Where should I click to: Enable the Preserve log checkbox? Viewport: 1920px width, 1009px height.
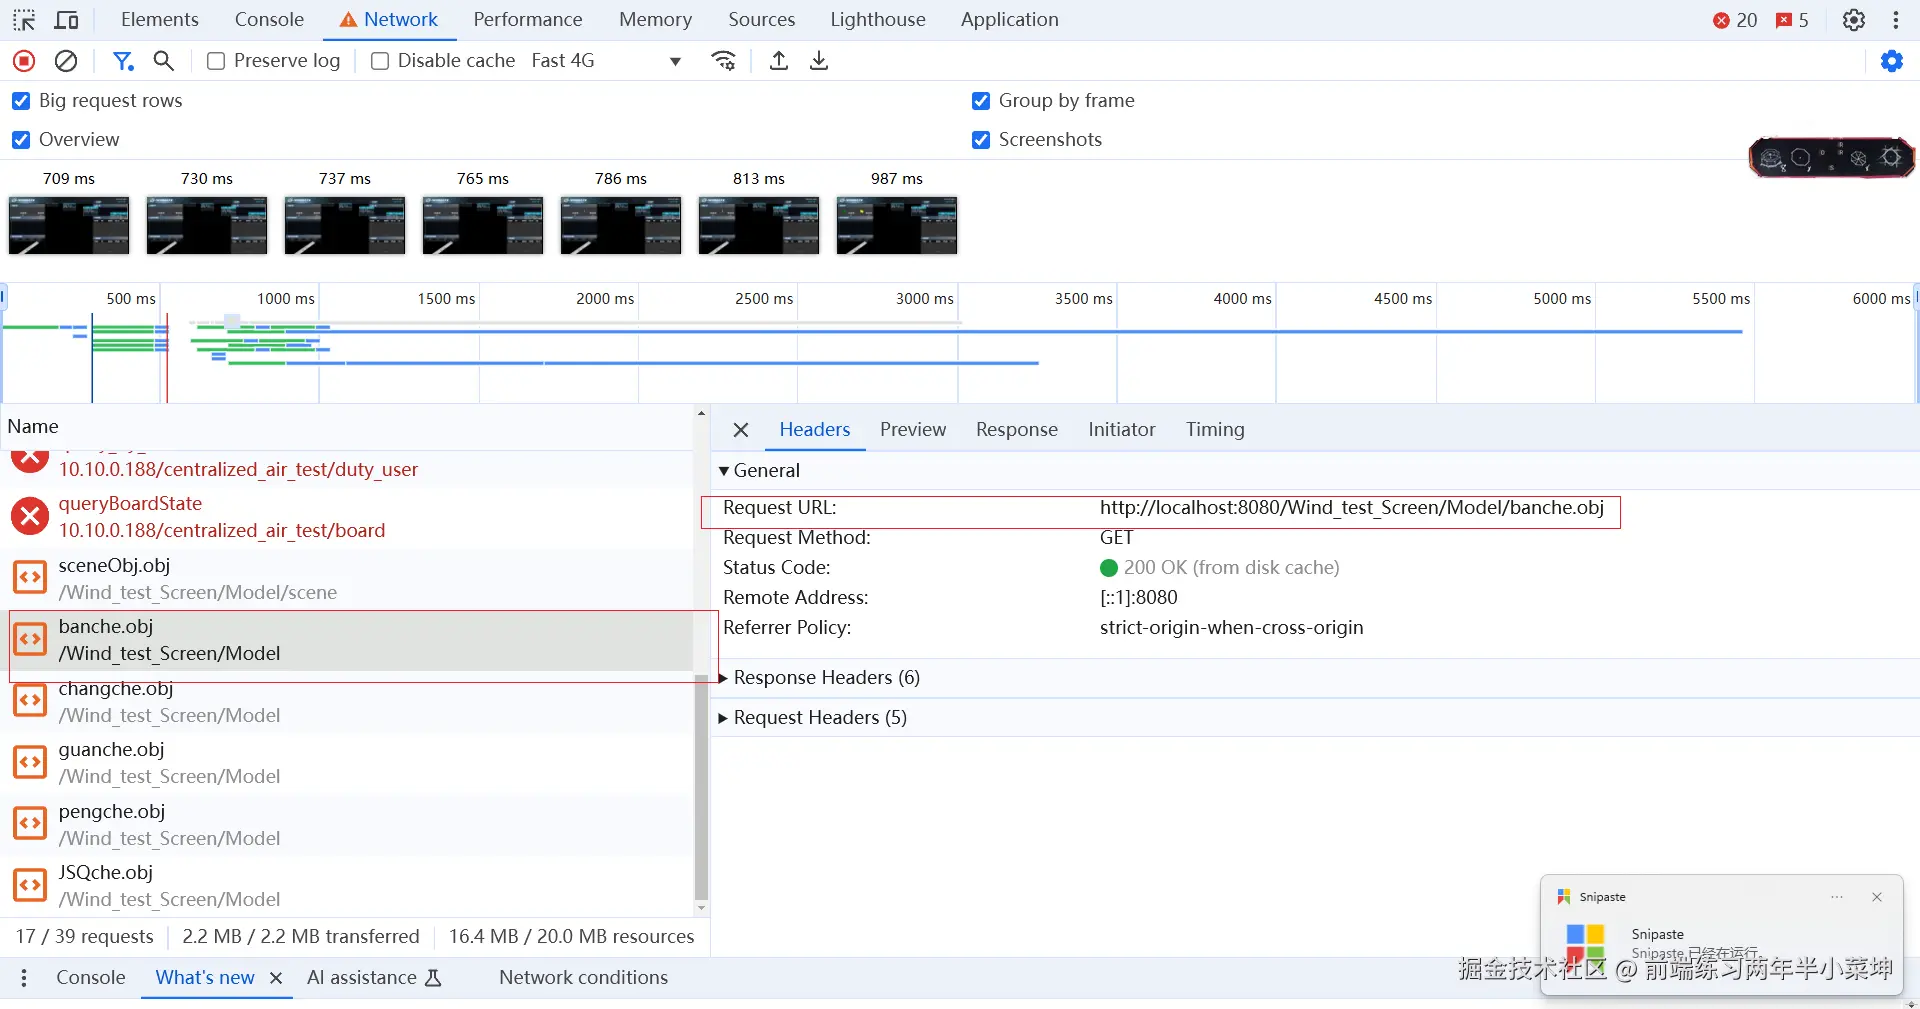click(215, 61)
